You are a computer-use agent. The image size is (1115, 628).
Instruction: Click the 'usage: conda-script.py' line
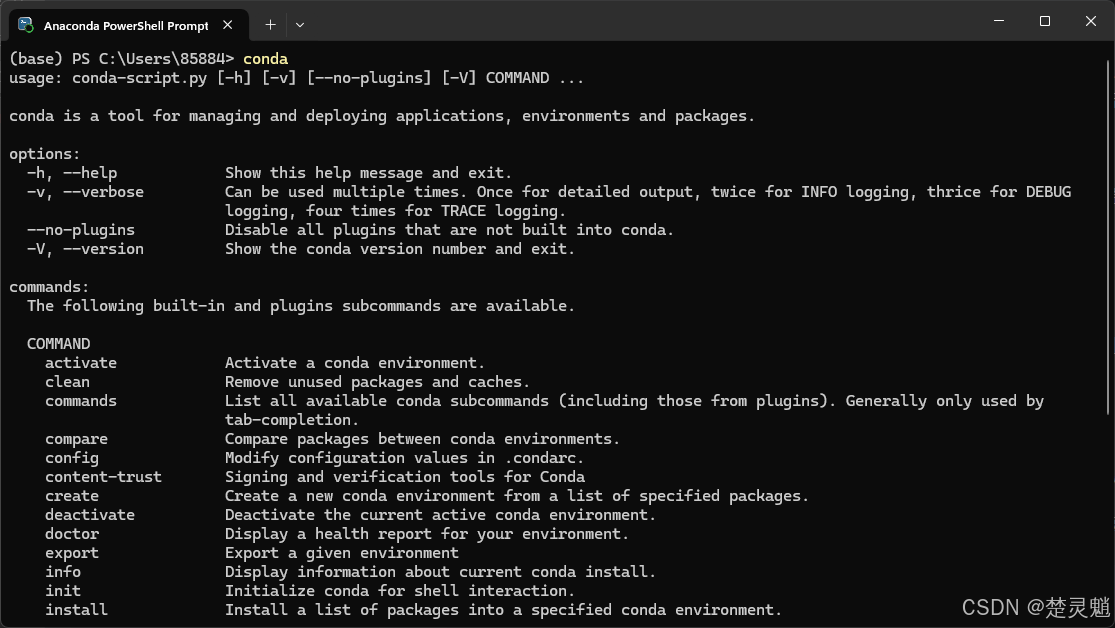click(297, 78)
